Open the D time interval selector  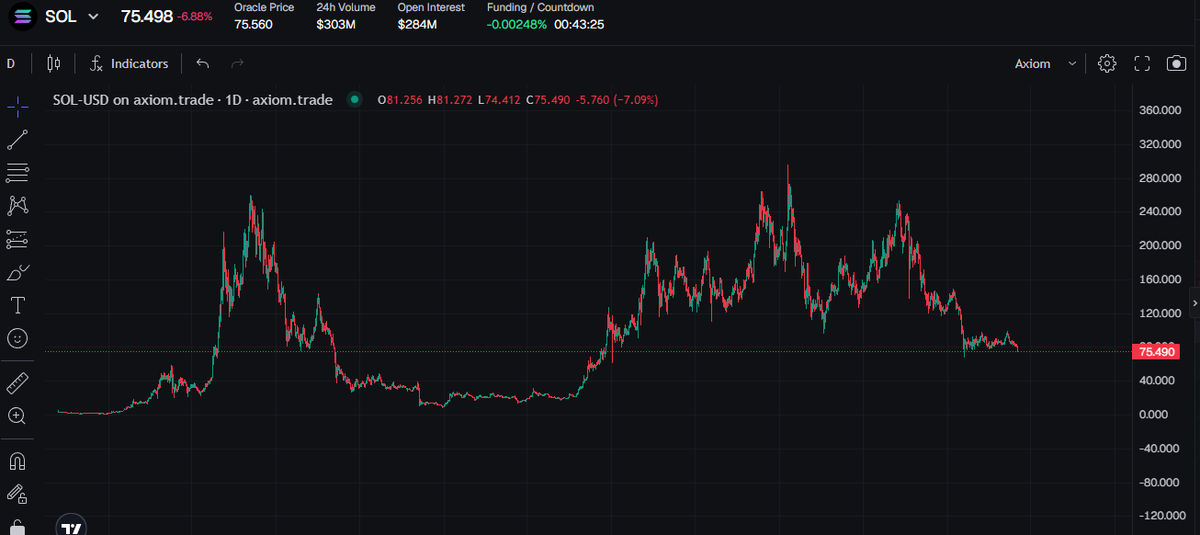point(11,63)
